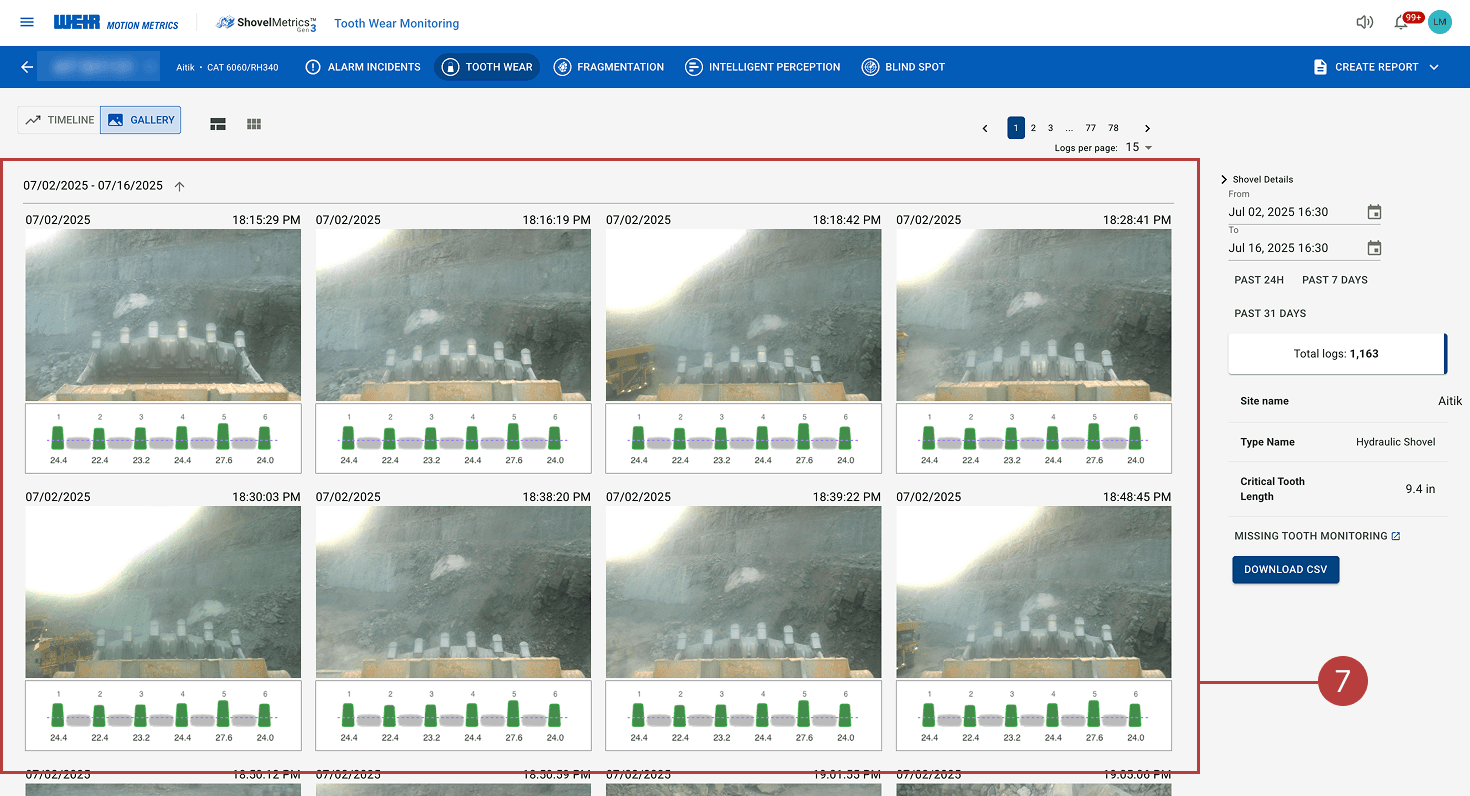Click the Aitik CAT 6060/RH340 label
1470x796 pixels.
tap(227, 67)
